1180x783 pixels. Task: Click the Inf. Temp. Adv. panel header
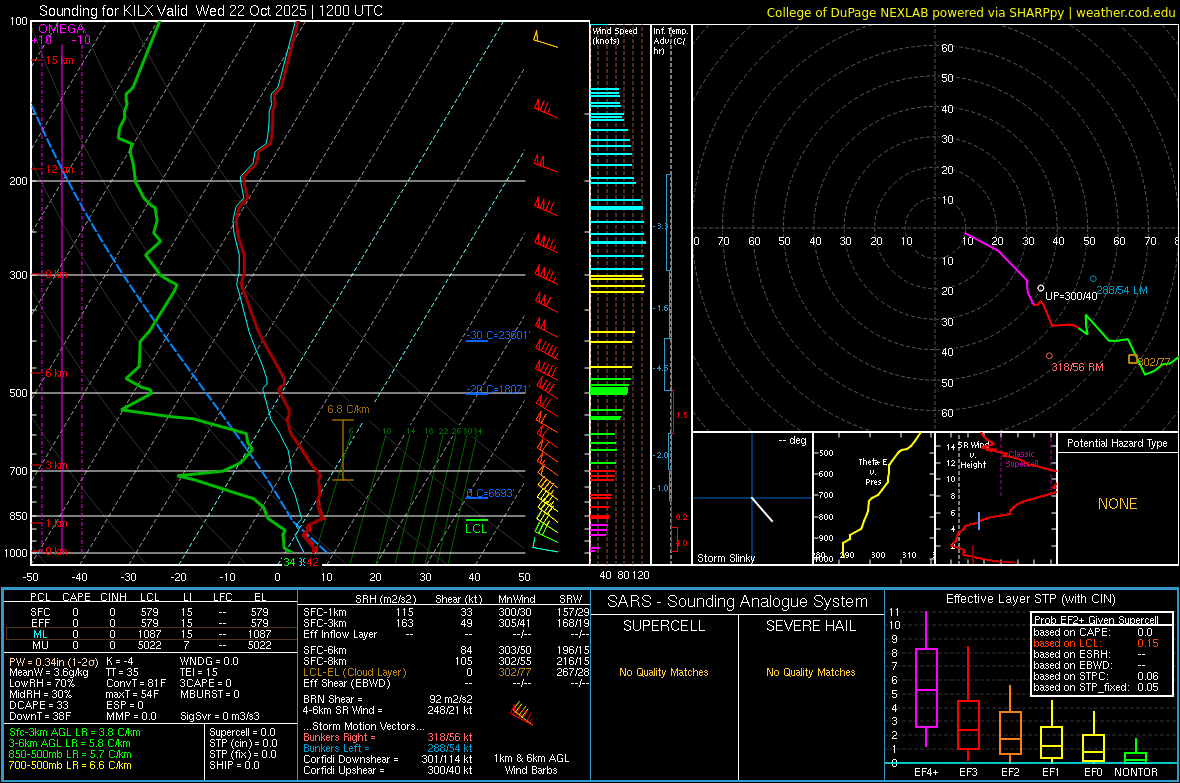point(670,41)
